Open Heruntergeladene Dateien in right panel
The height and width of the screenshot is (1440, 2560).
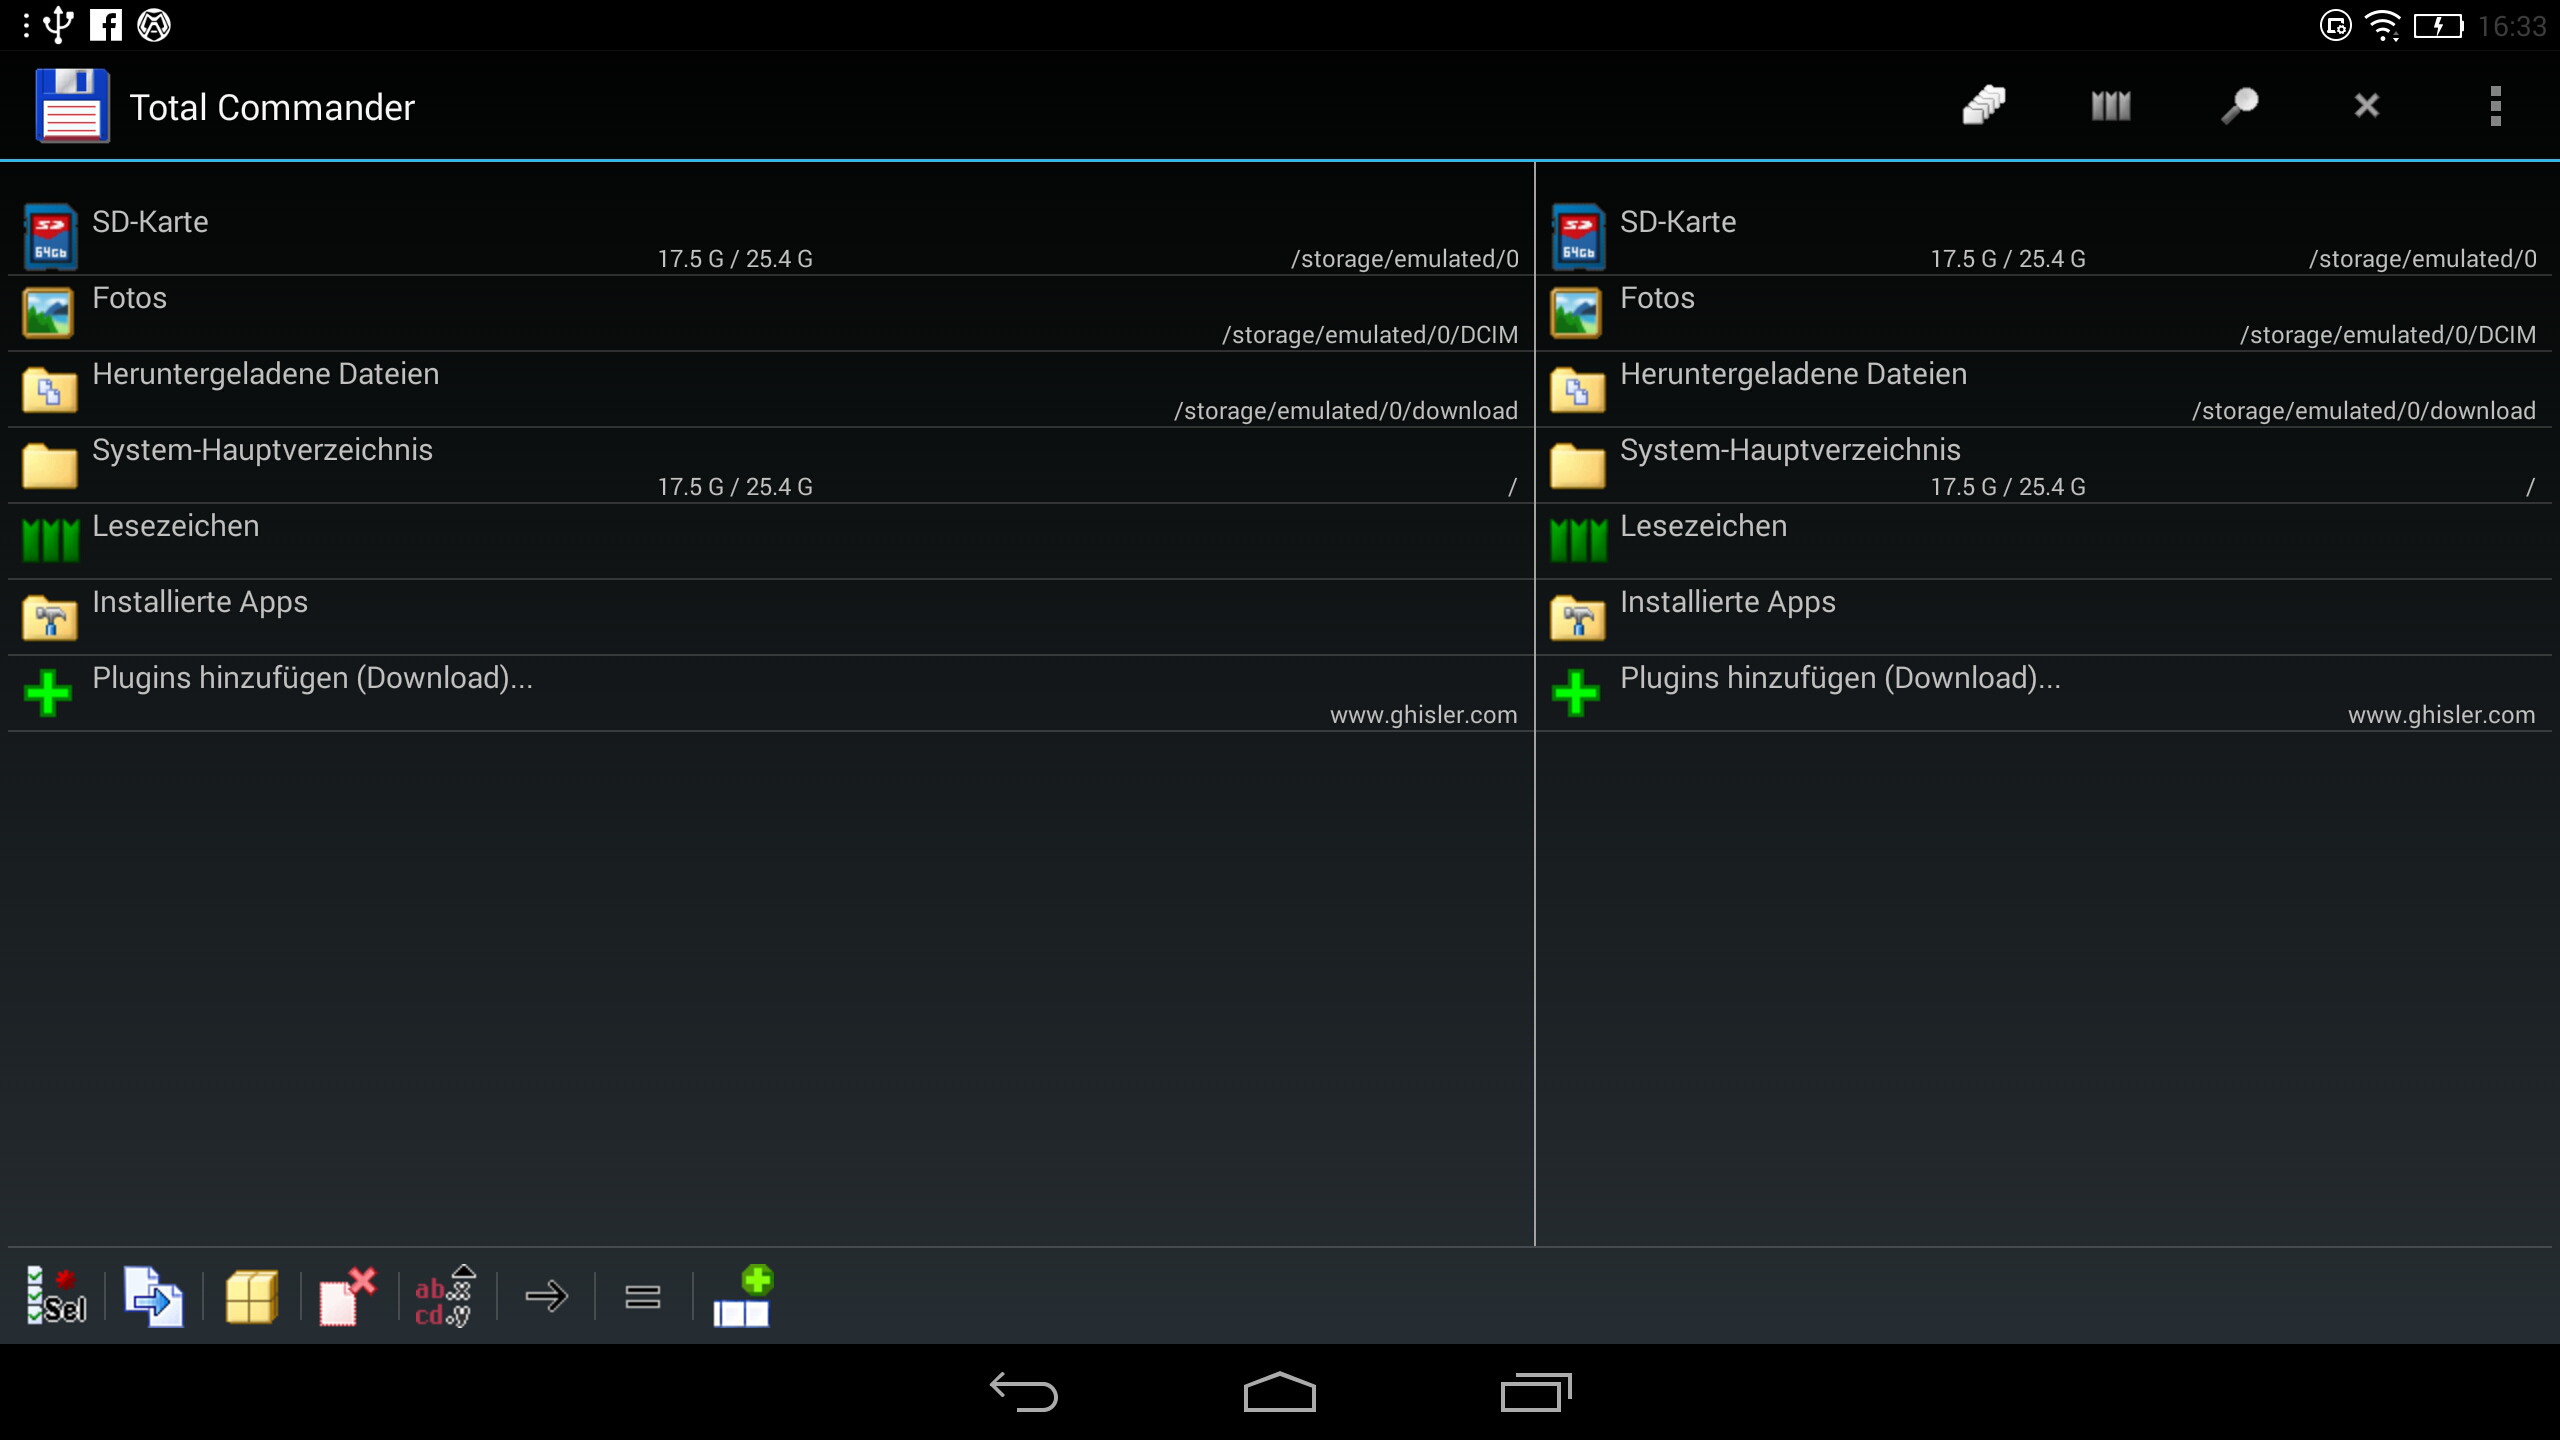point(2044,389)
